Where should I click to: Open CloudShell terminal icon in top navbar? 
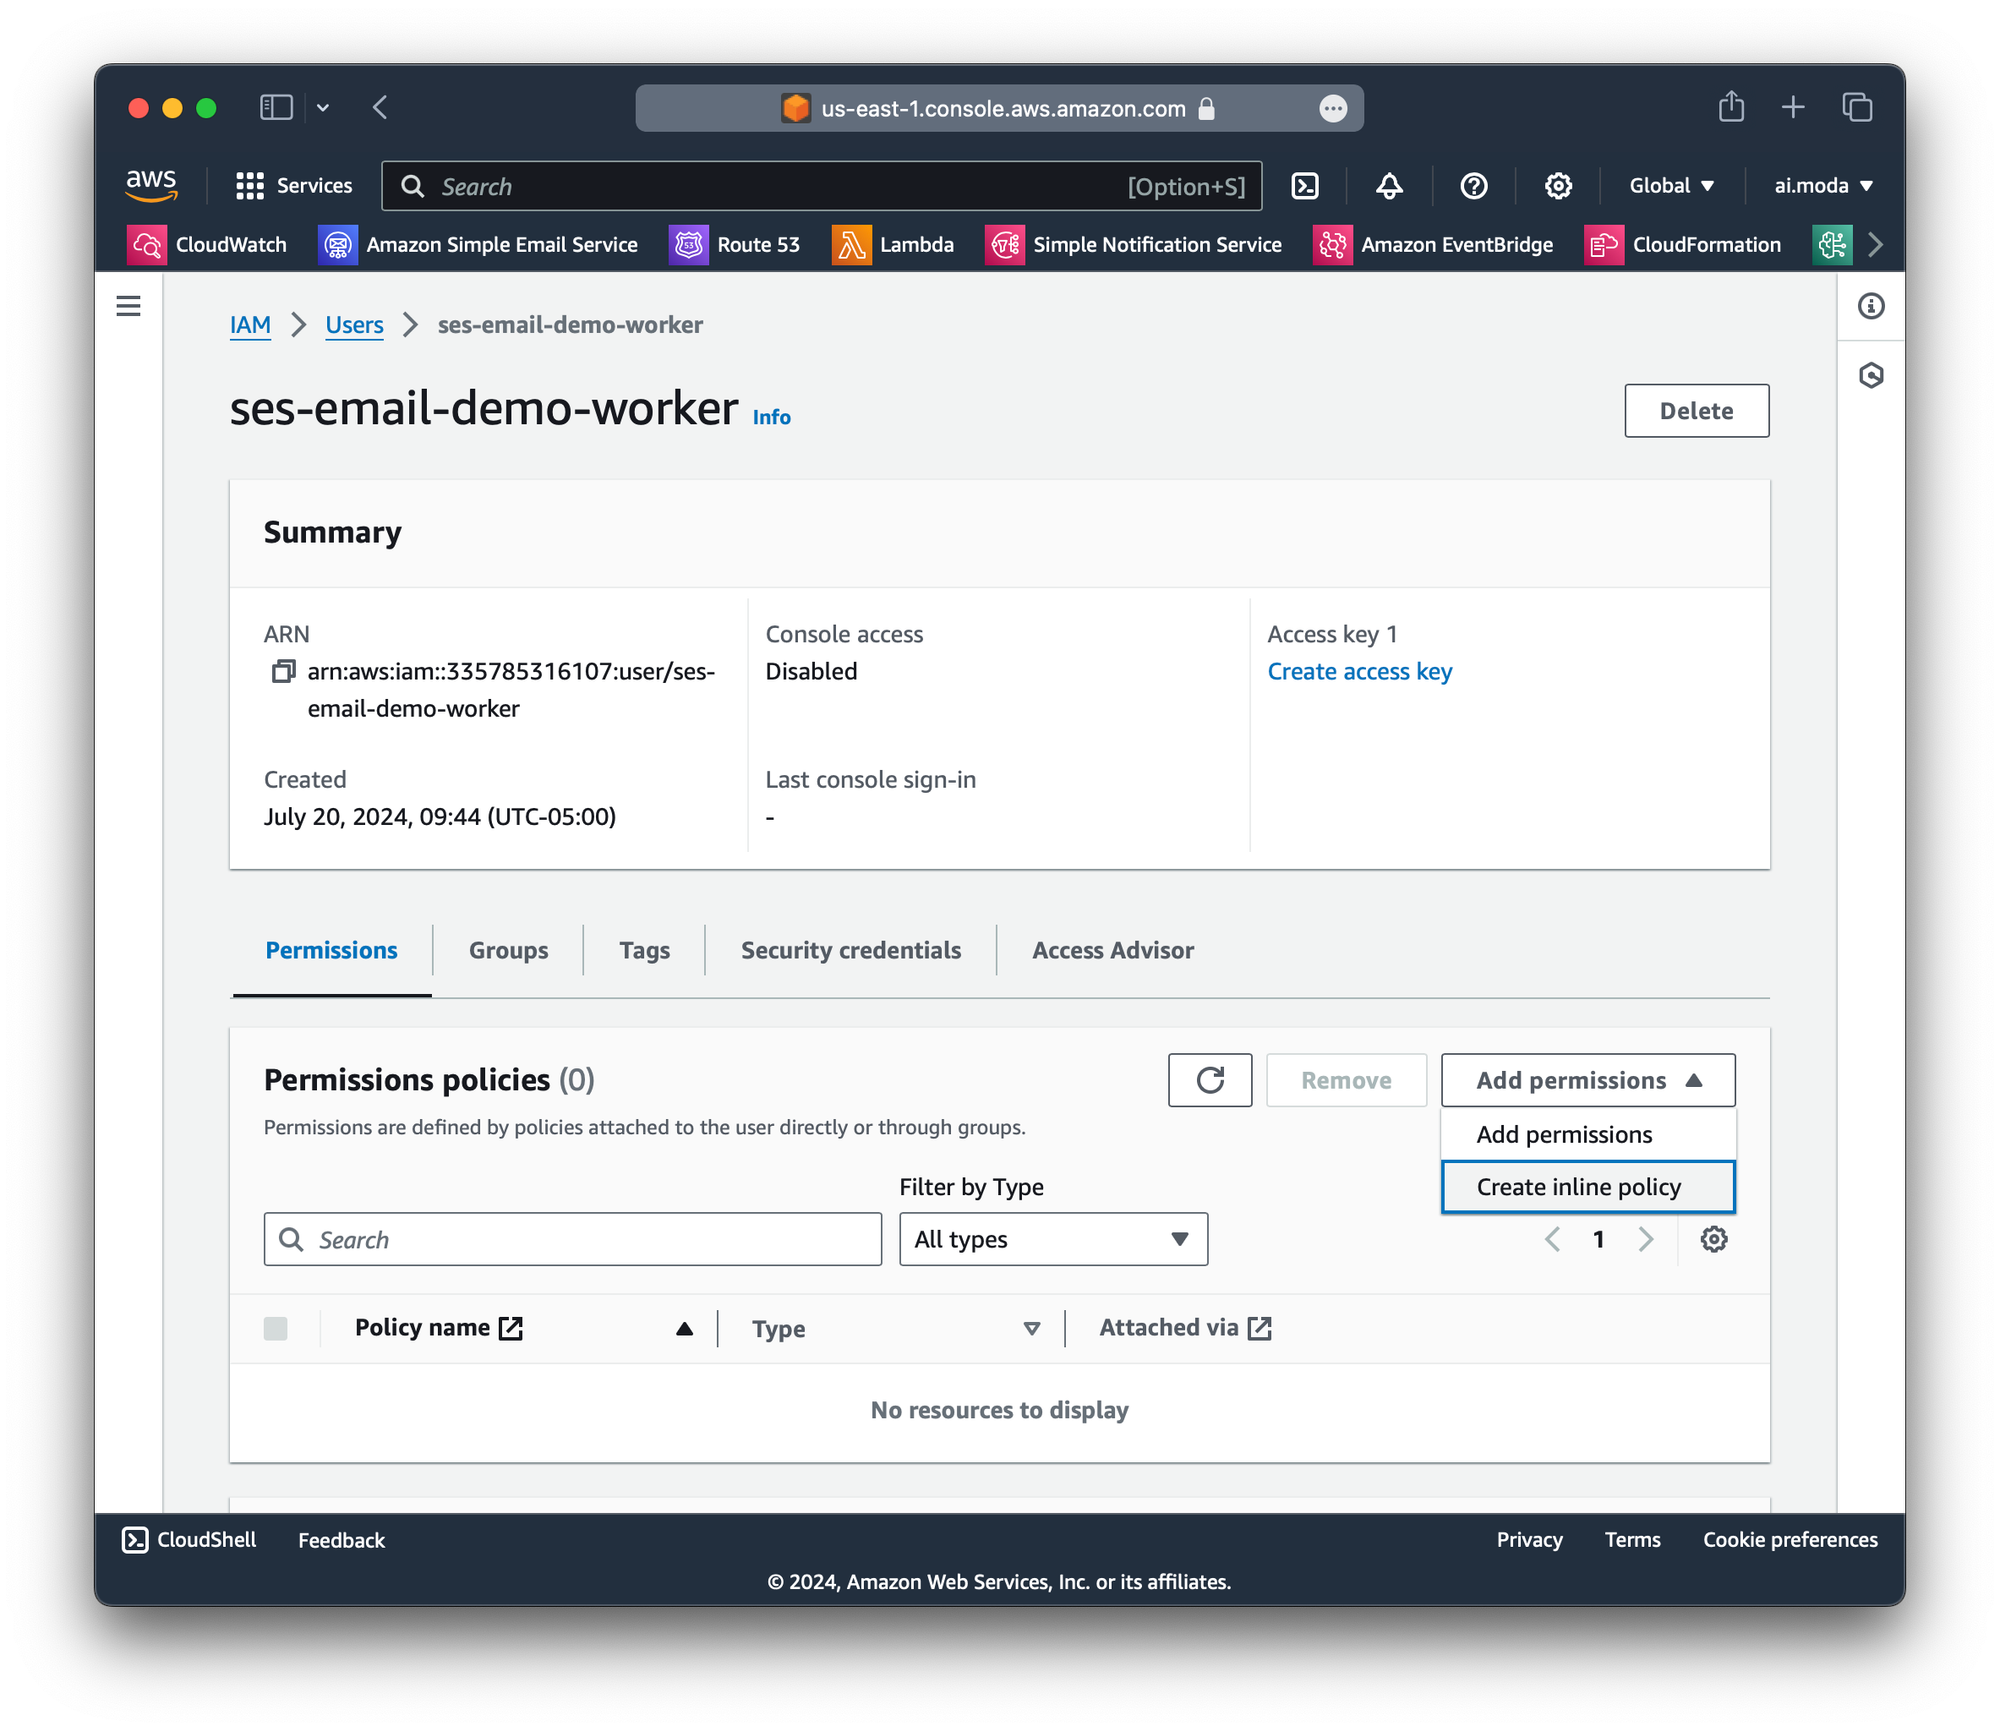pyautogui.click(x=1305, y=186)
